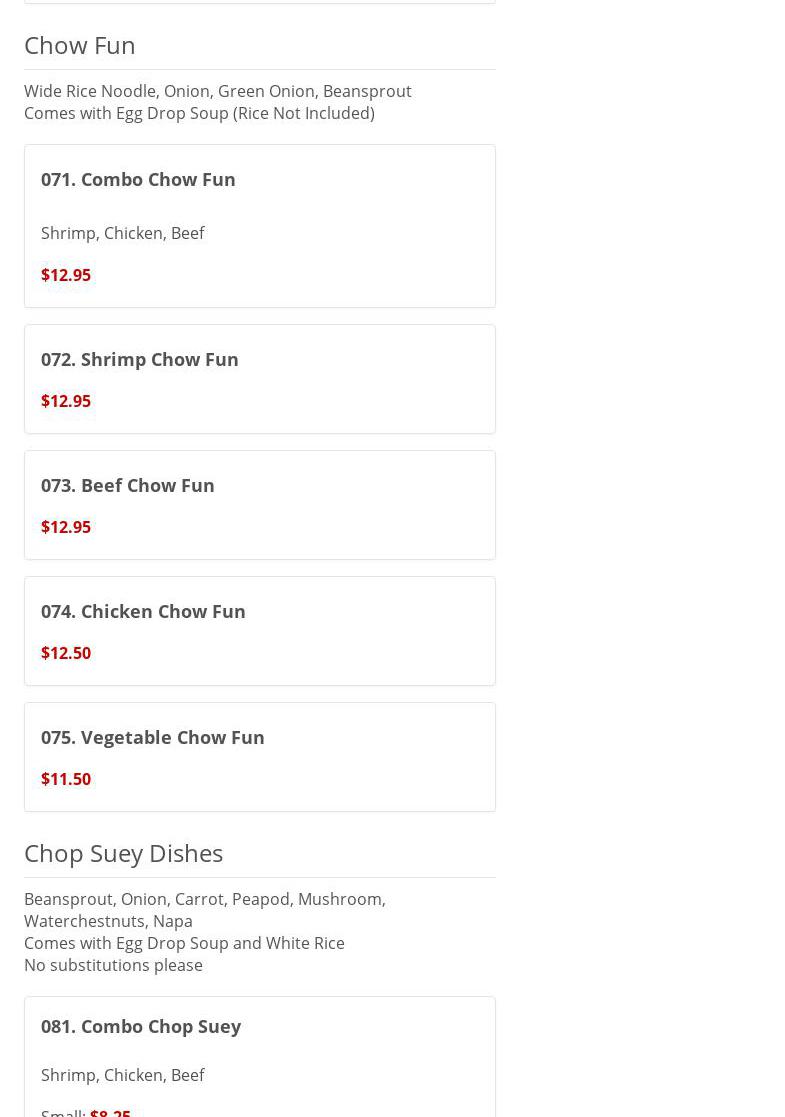785x1117 pixels.
Task: Open the 071. Combo Chow Fun item
Action: 138,179
